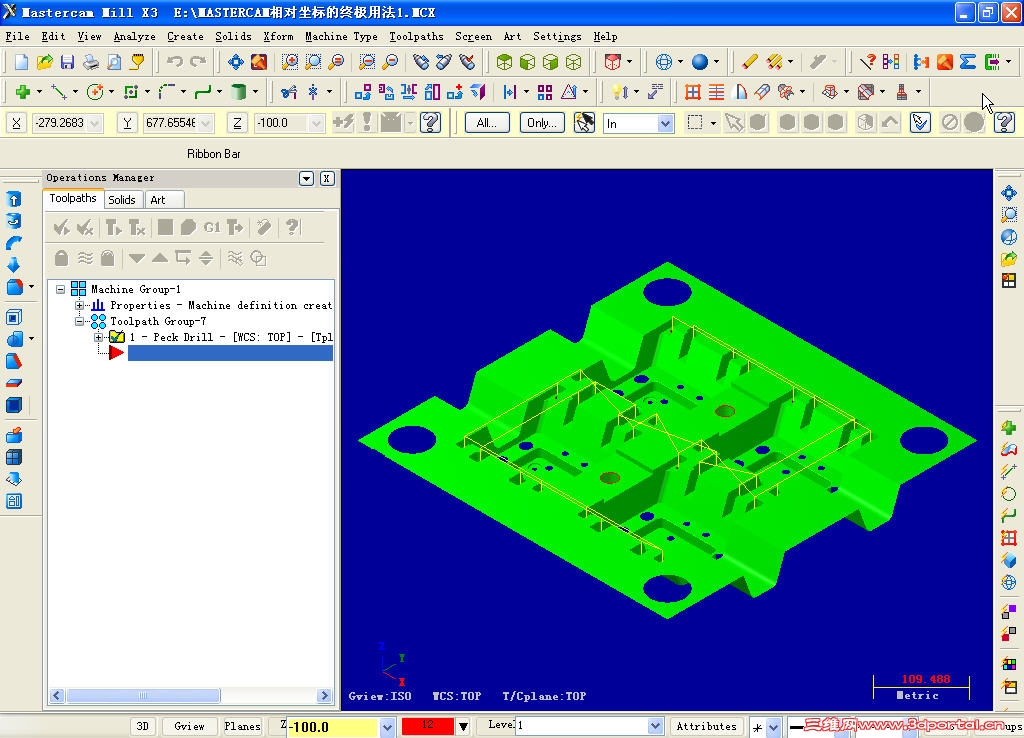The width and height of the screenshot is (1024, 738).
Task: Click the yellow Z -100.0 input field
Action: pos(332,727)
